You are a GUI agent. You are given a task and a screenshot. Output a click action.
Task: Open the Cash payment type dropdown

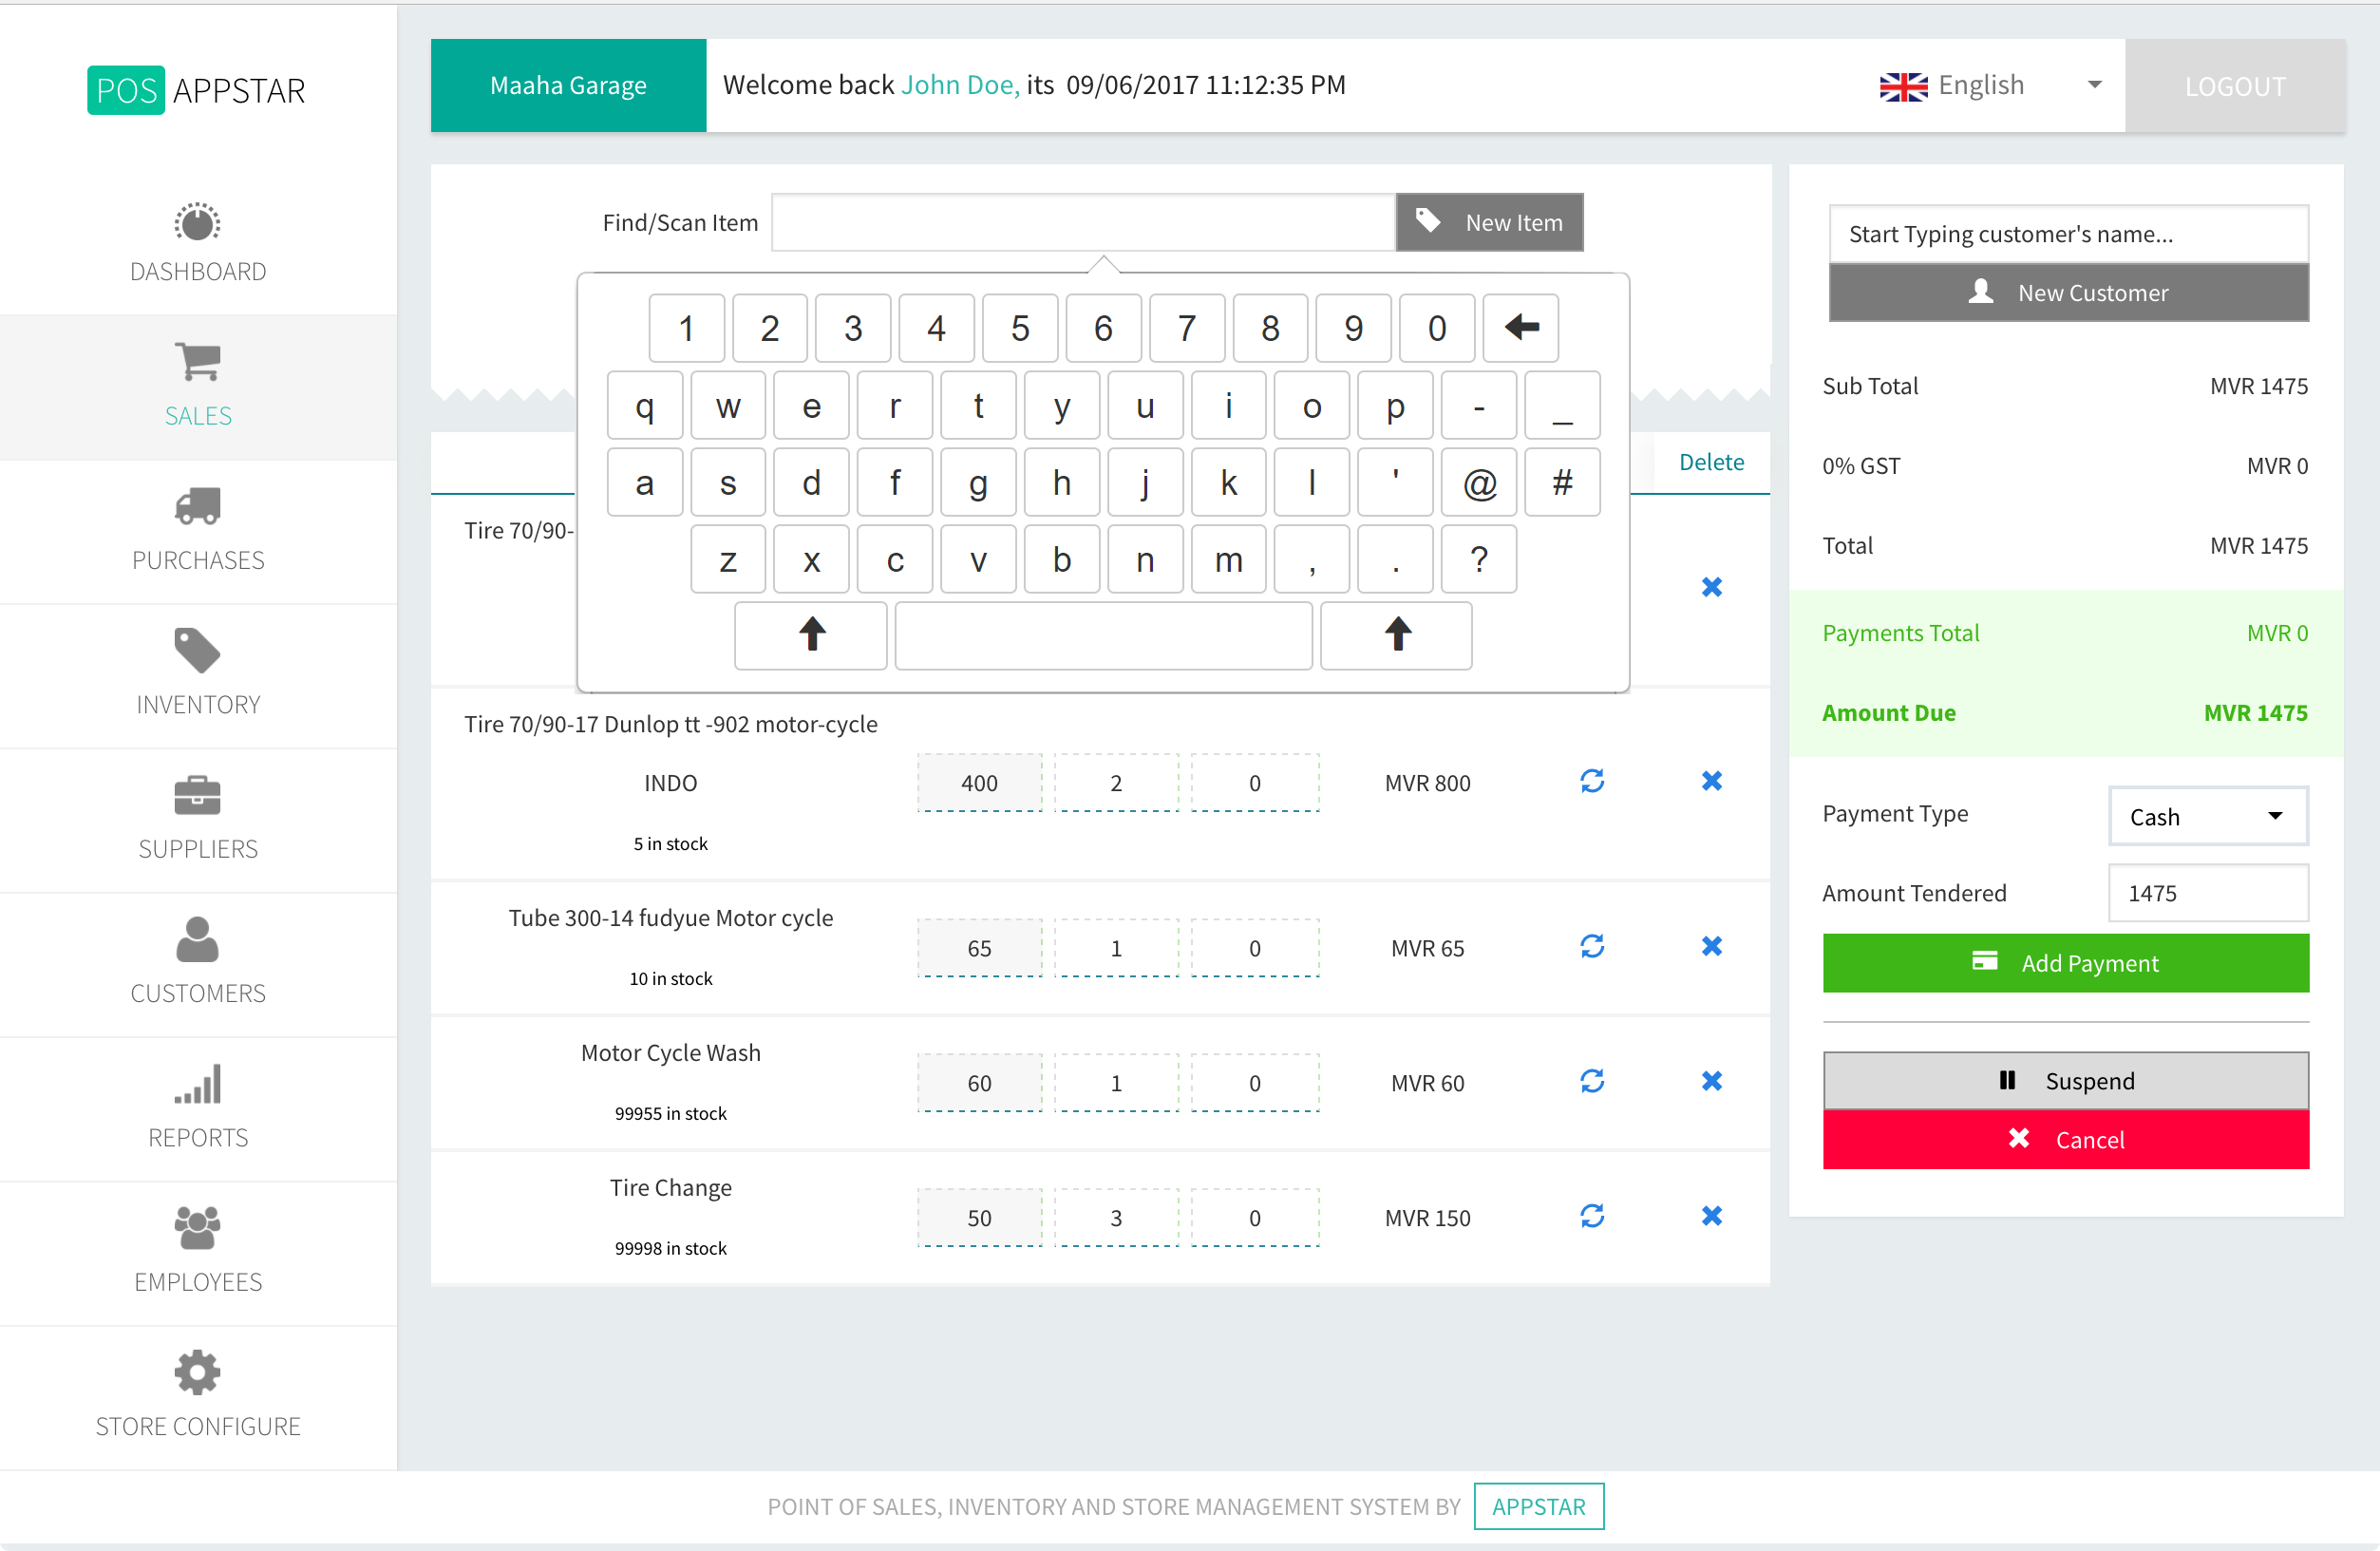pyautogui.click(x=2207, y=816)
